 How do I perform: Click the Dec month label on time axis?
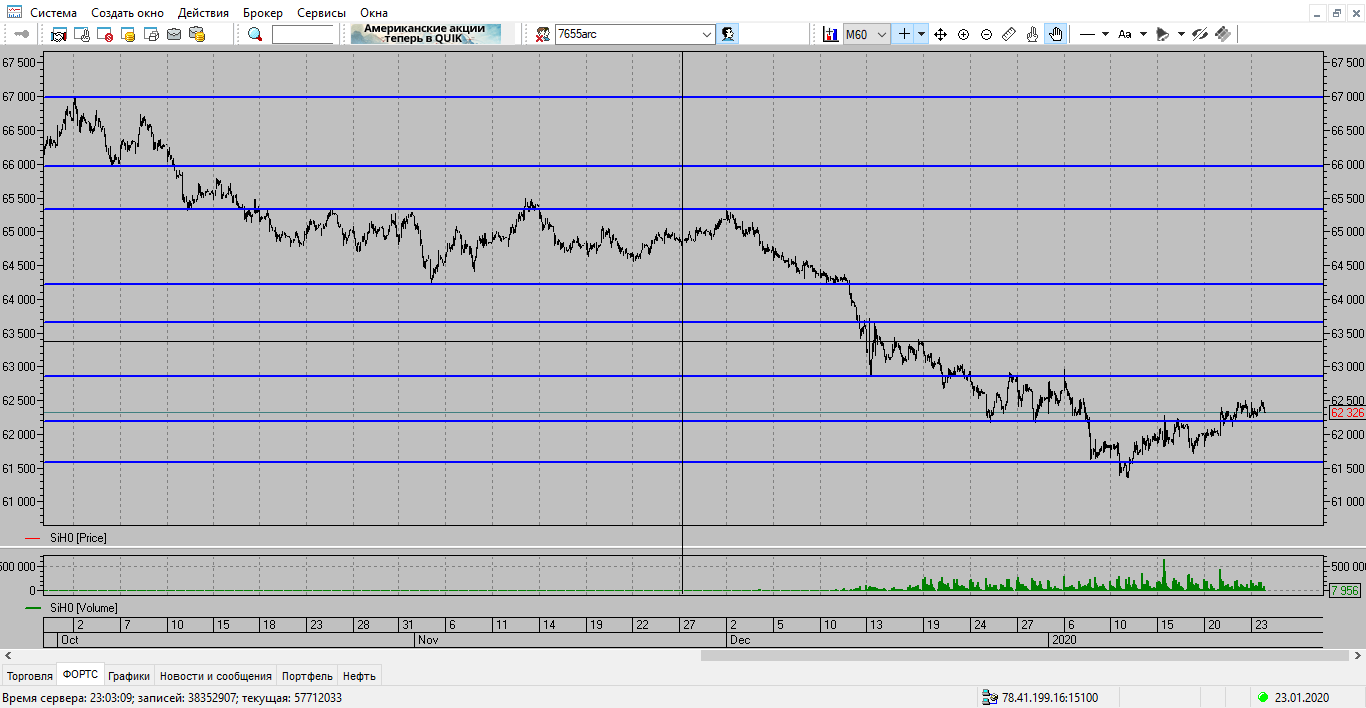pyautogui.click(x=740, y=639)
